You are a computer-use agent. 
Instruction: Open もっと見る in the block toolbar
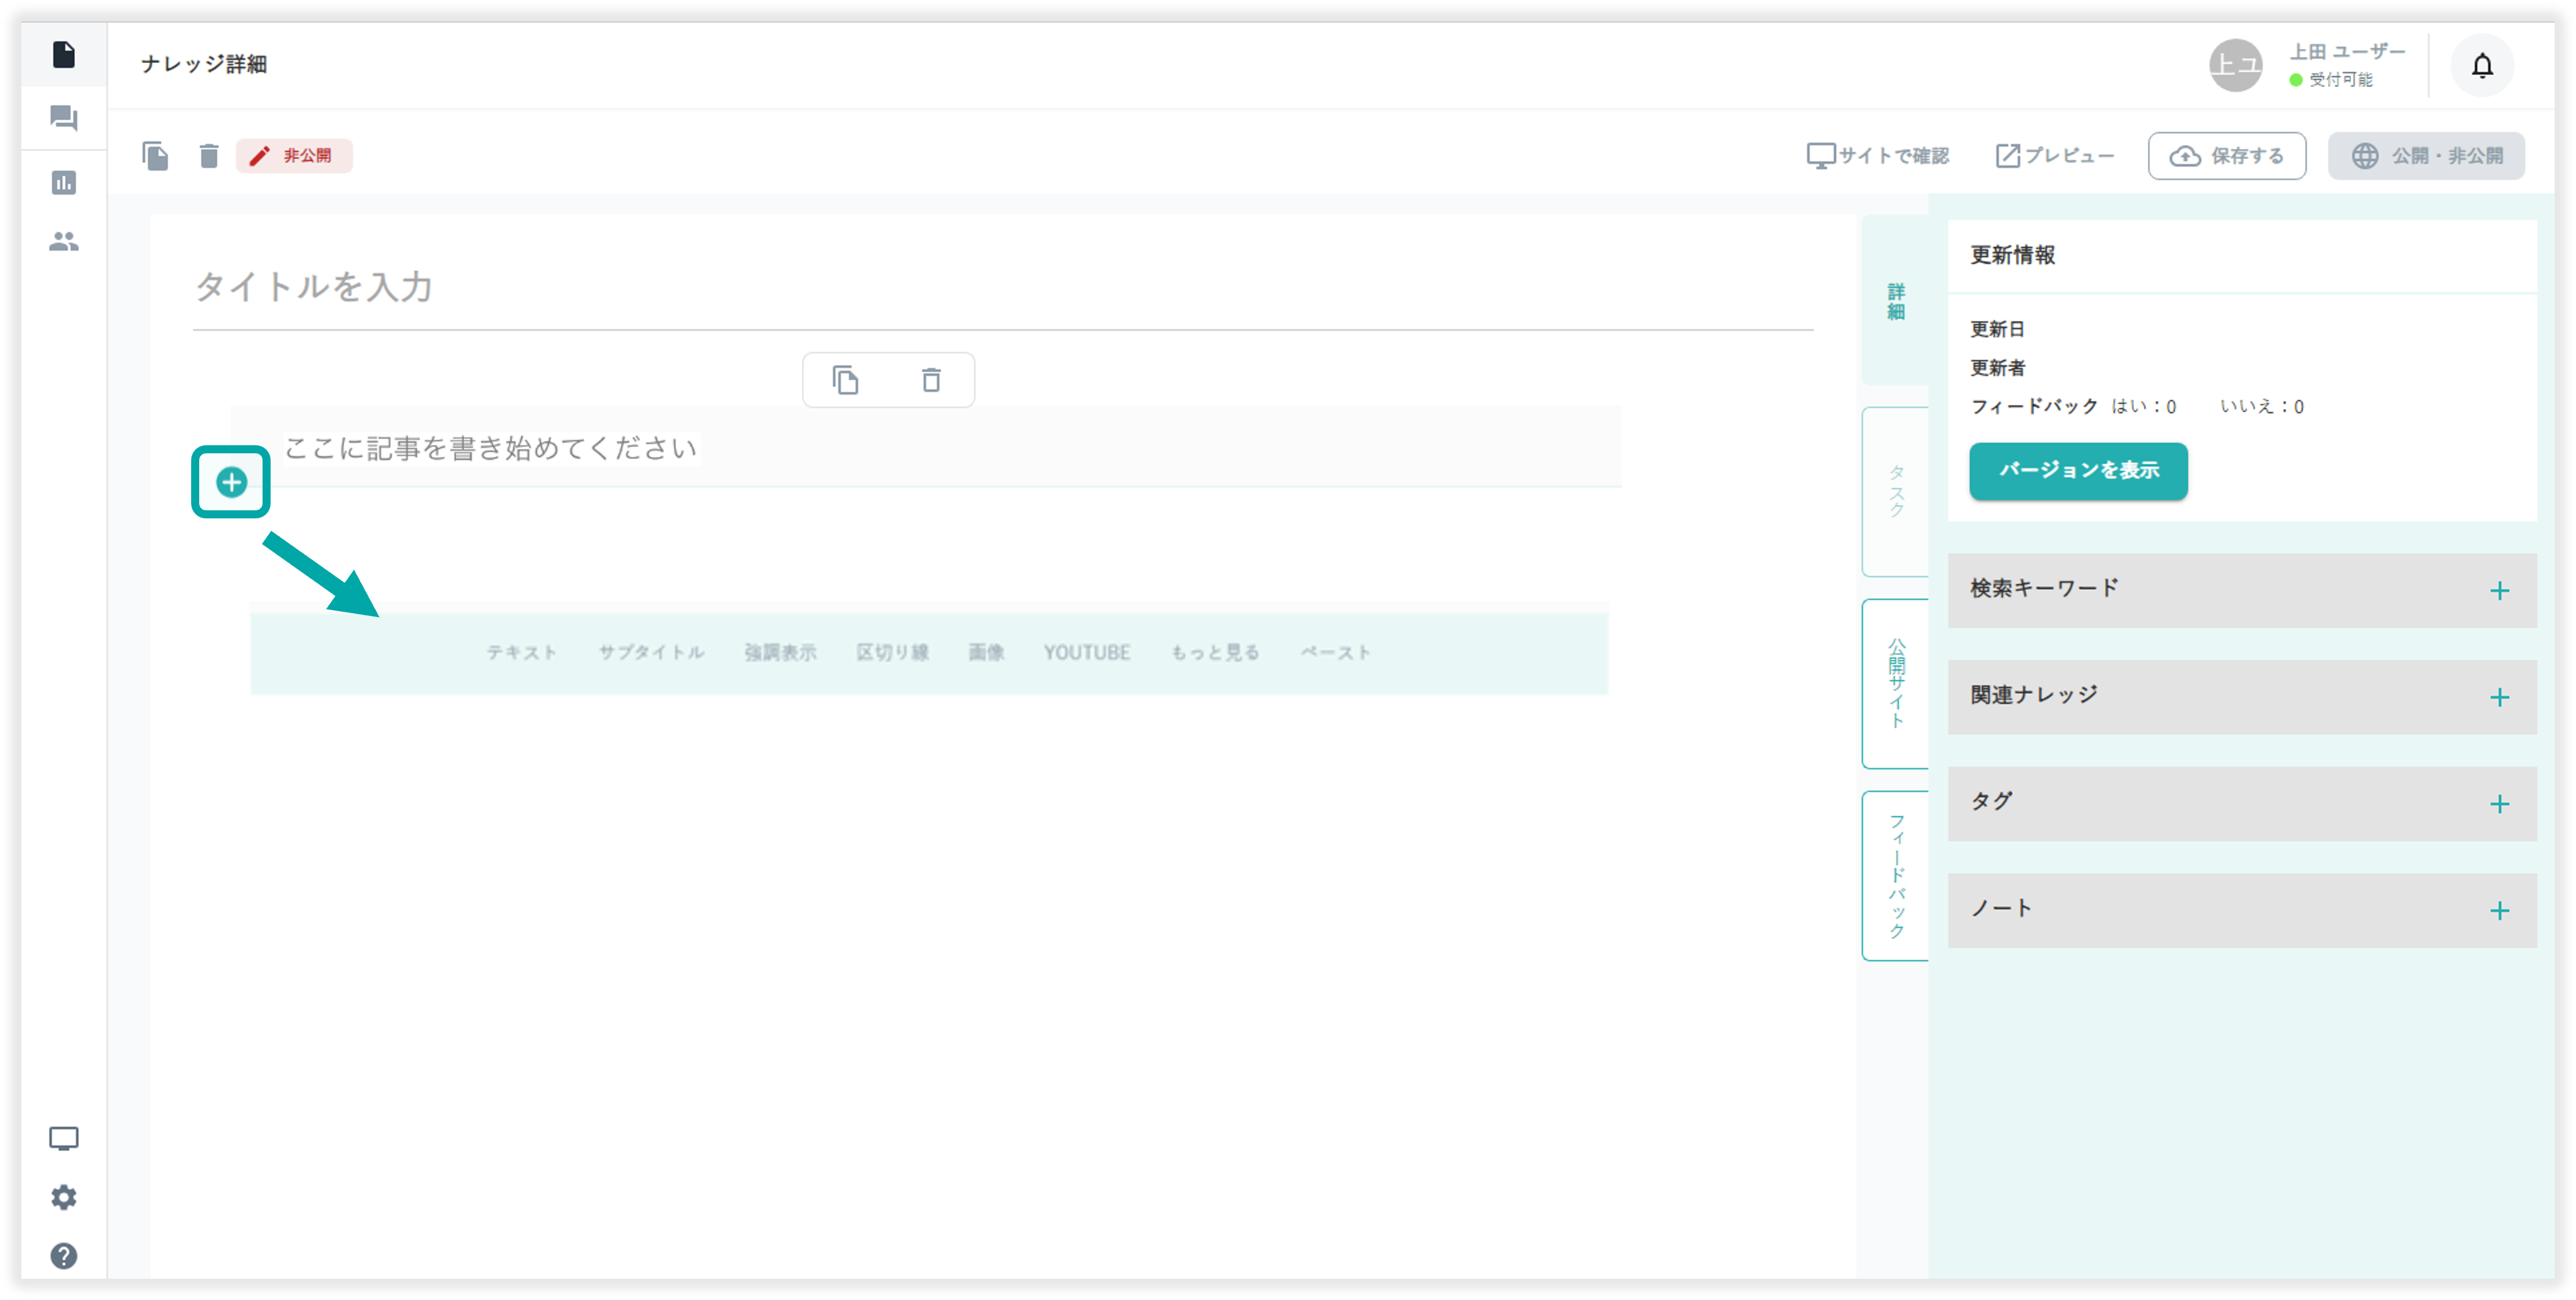[x=1214, y=652]
